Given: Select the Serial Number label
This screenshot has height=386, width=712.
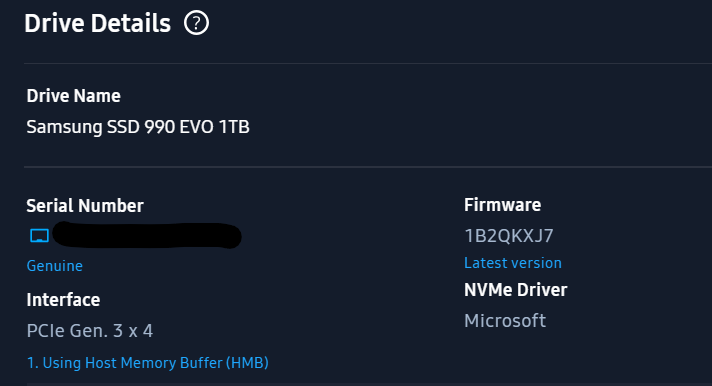Looking at the screenshot, I should 85,206.
